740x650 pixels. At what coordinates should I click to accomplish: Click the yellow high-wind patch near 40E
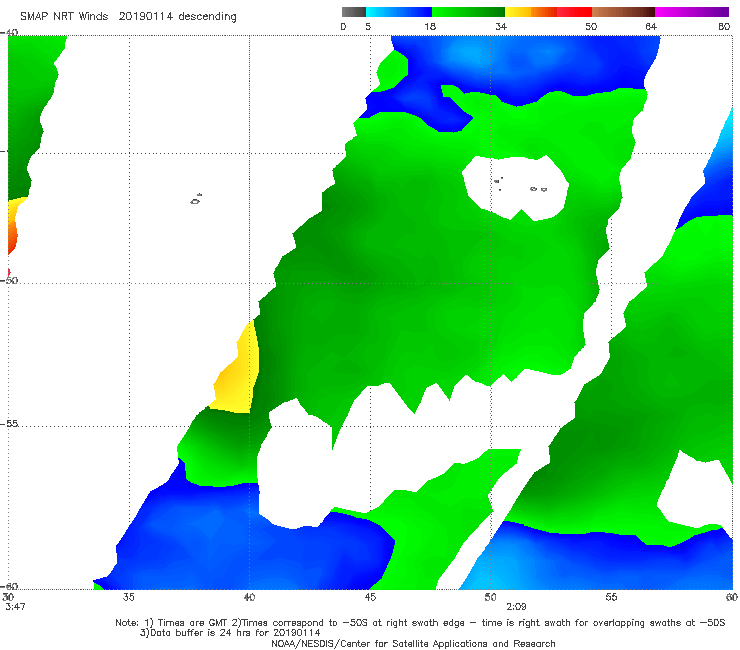pos(237,373)
